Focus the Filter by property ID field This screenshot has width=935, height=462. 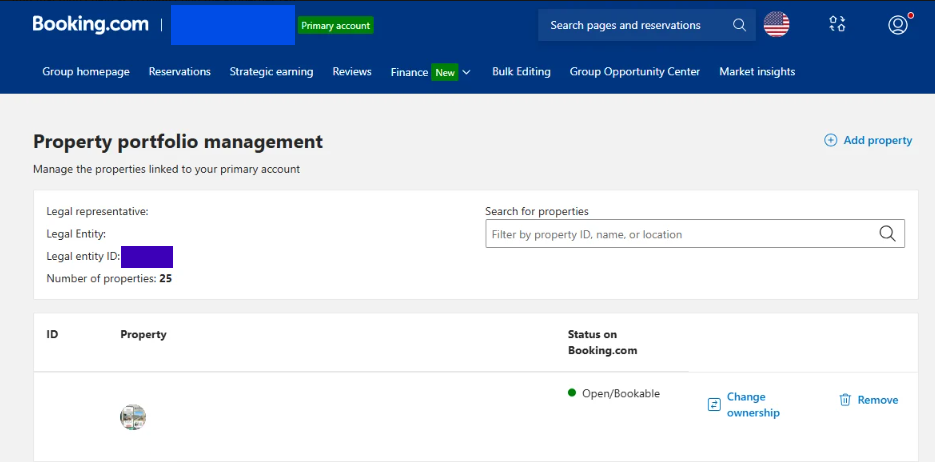click(695, 234)
